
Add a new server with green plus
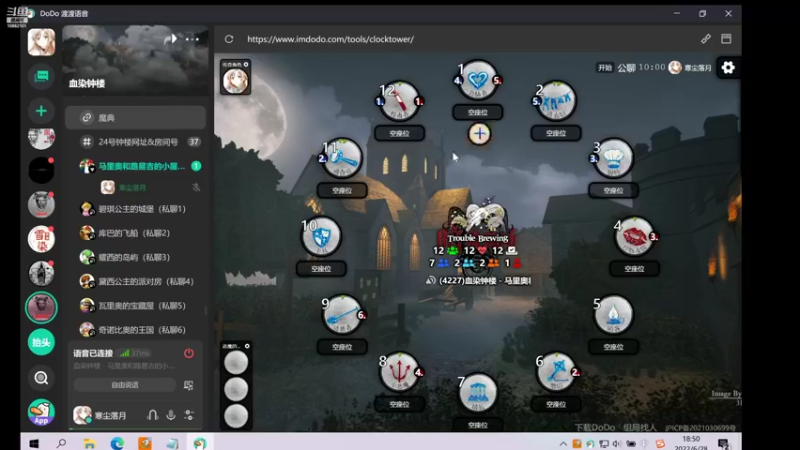point(41,111)
